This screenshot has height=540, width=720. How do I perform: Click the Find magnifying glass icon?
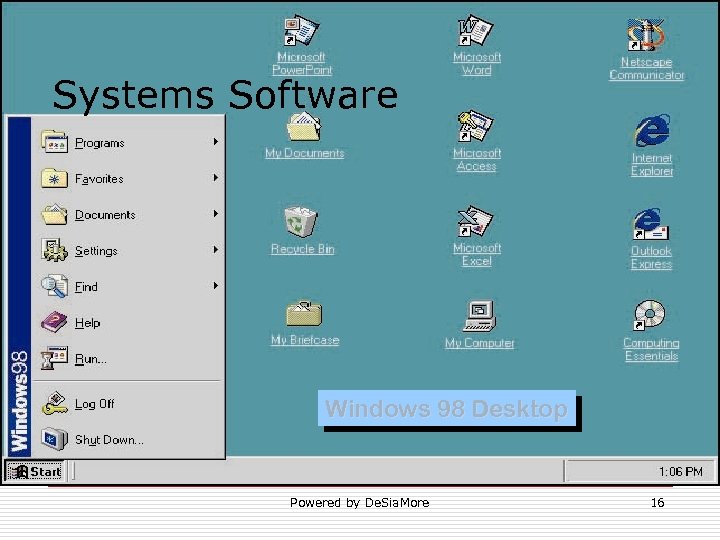click(54, 286)
